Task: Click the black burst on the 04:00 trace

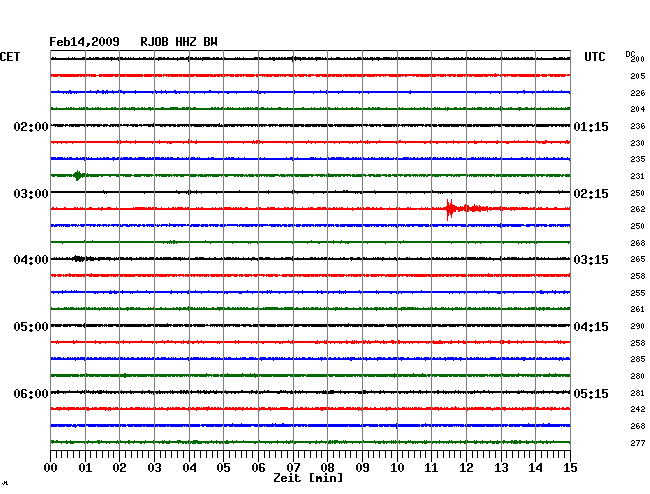Action: click(82, 259)
